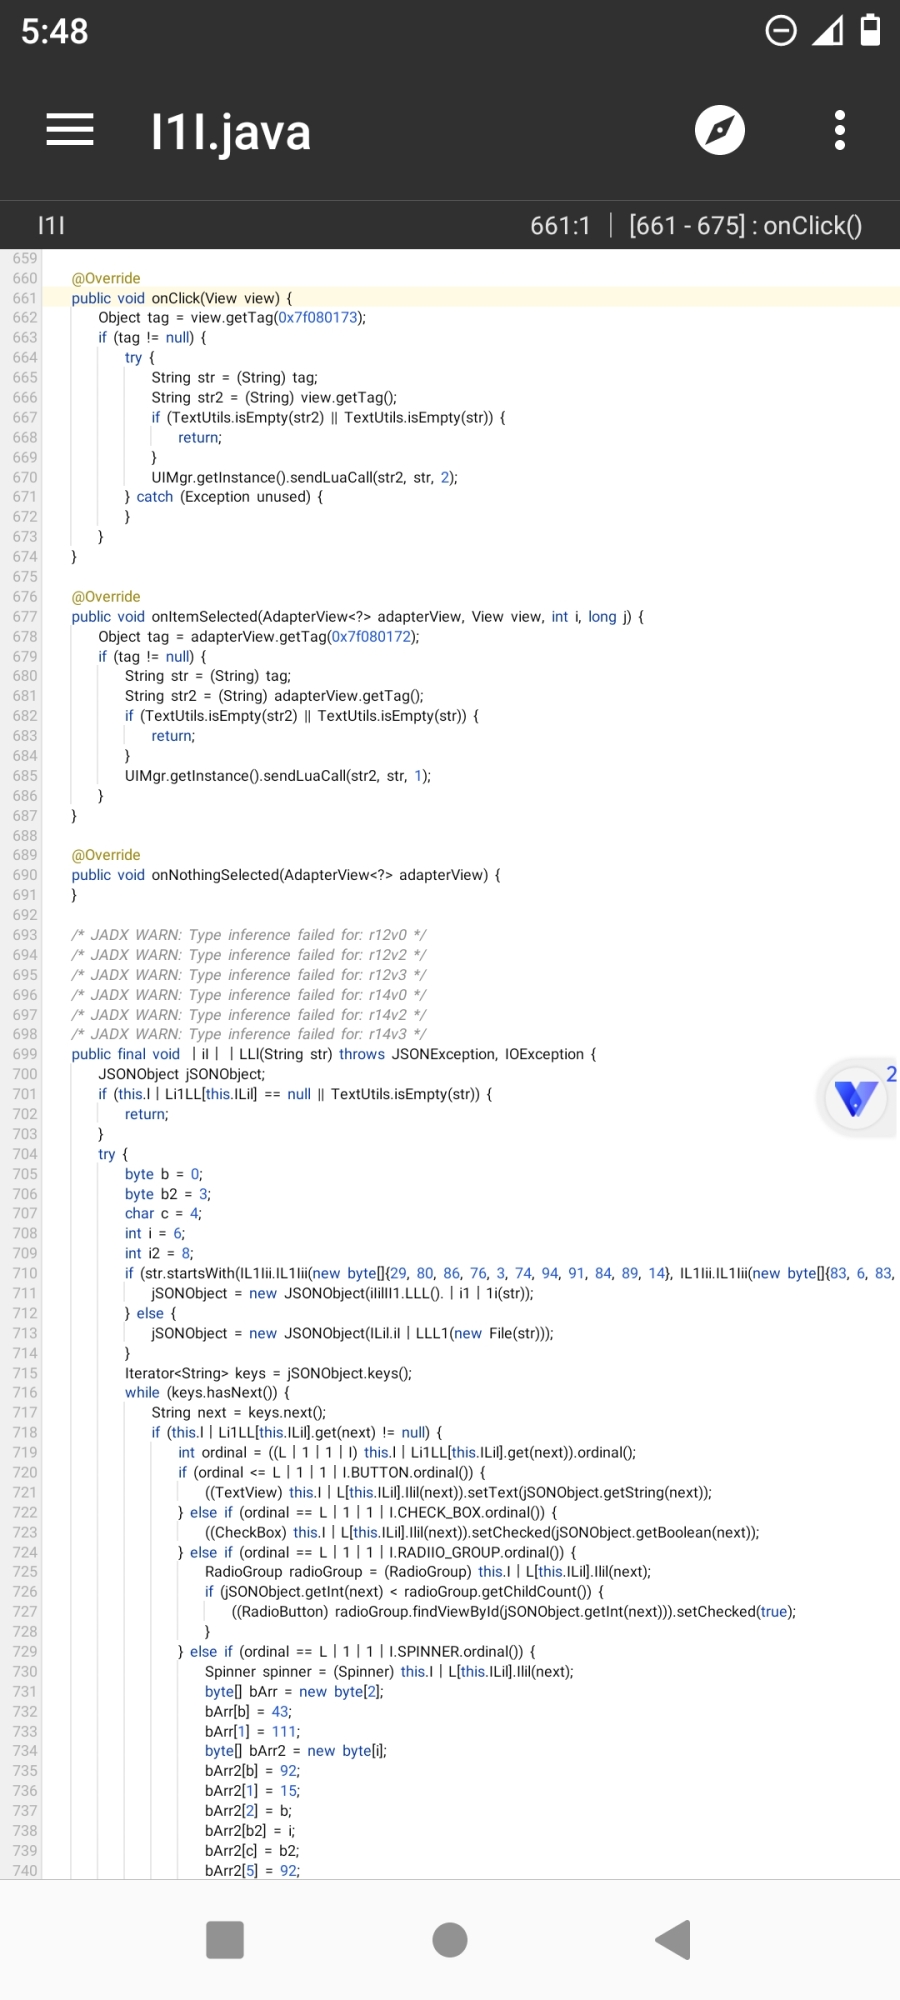
Task: Tap the SPINNER.ordinal() condition line
Action: (x=357, y=1651)
